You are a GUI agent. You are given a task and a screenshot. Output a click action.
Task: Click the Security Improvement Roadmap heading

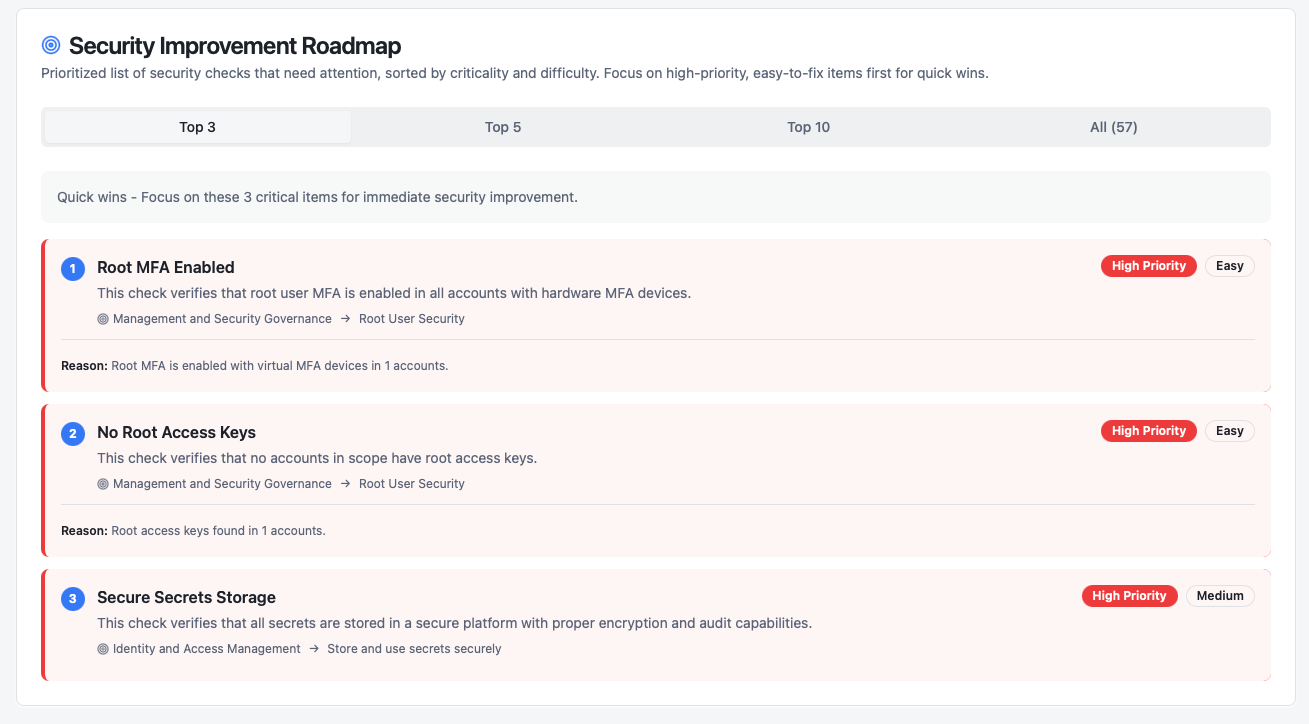235,46
